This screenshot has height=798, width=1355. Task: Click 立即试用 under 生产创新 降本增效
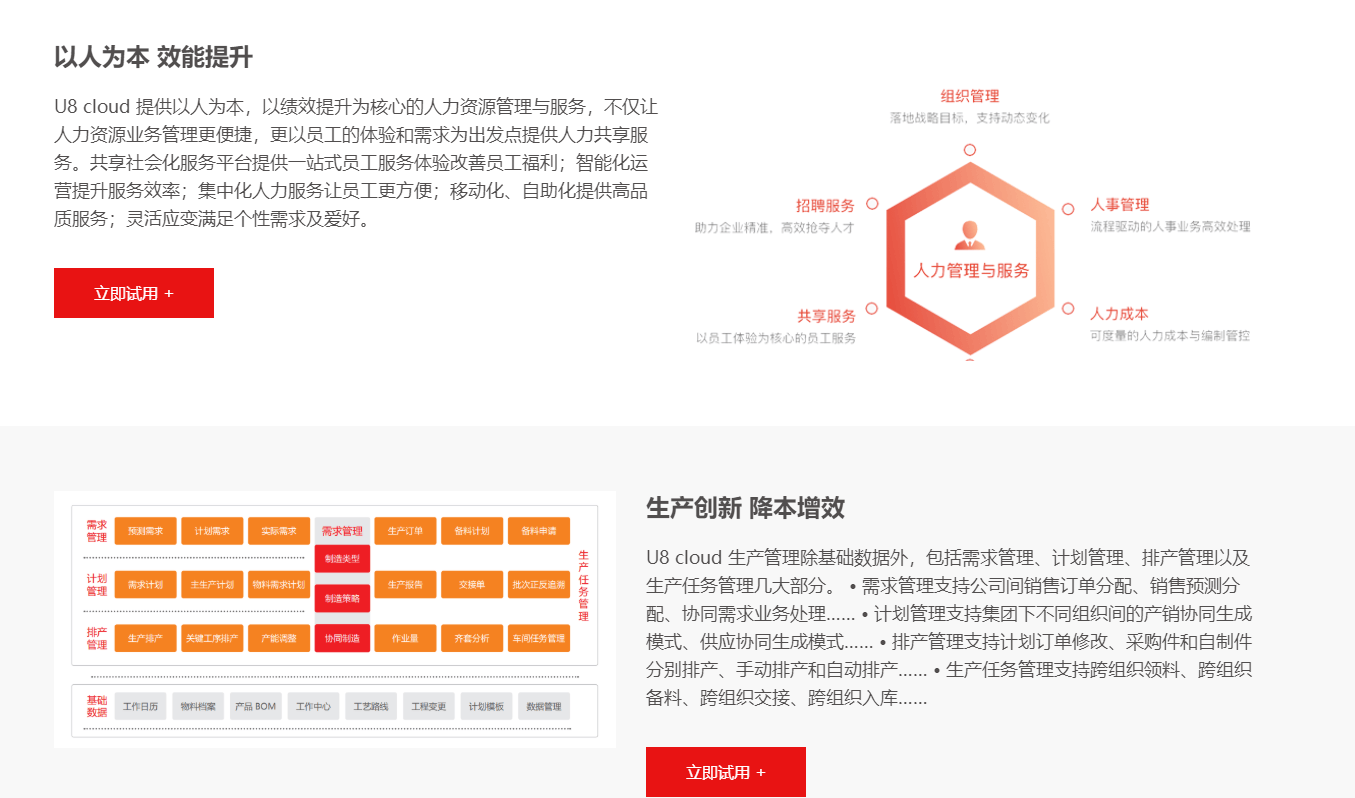point(726,772)
